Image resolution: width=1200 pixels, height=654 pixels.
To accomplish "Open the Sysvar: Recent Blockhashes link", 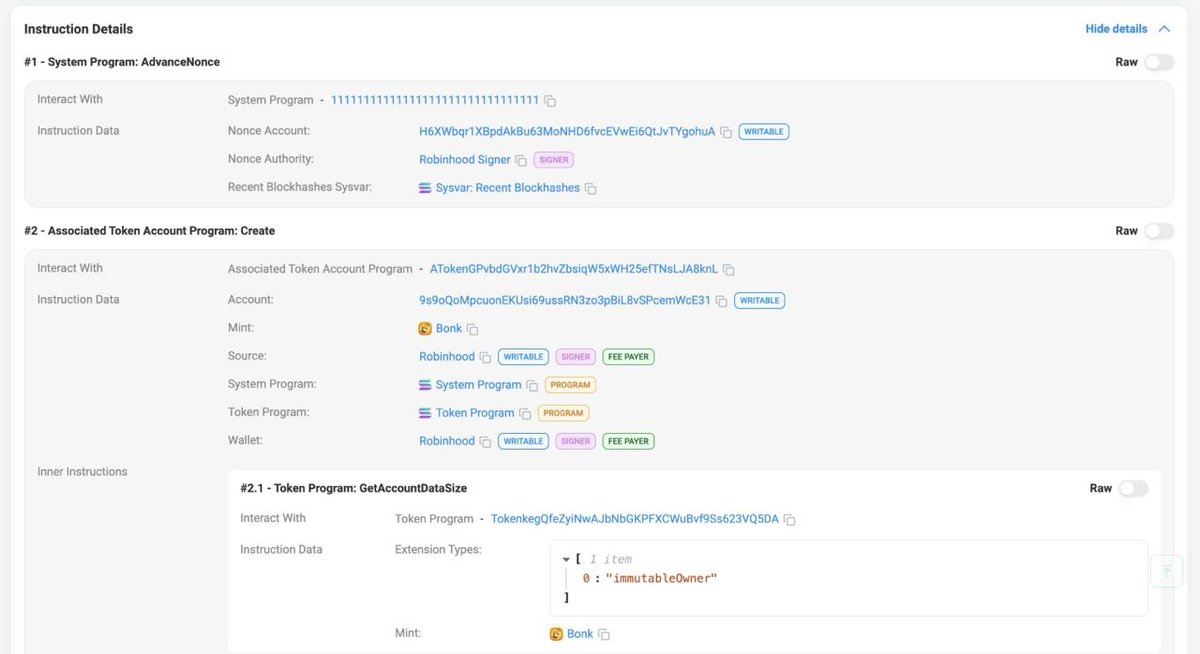I will pos(507,187).
